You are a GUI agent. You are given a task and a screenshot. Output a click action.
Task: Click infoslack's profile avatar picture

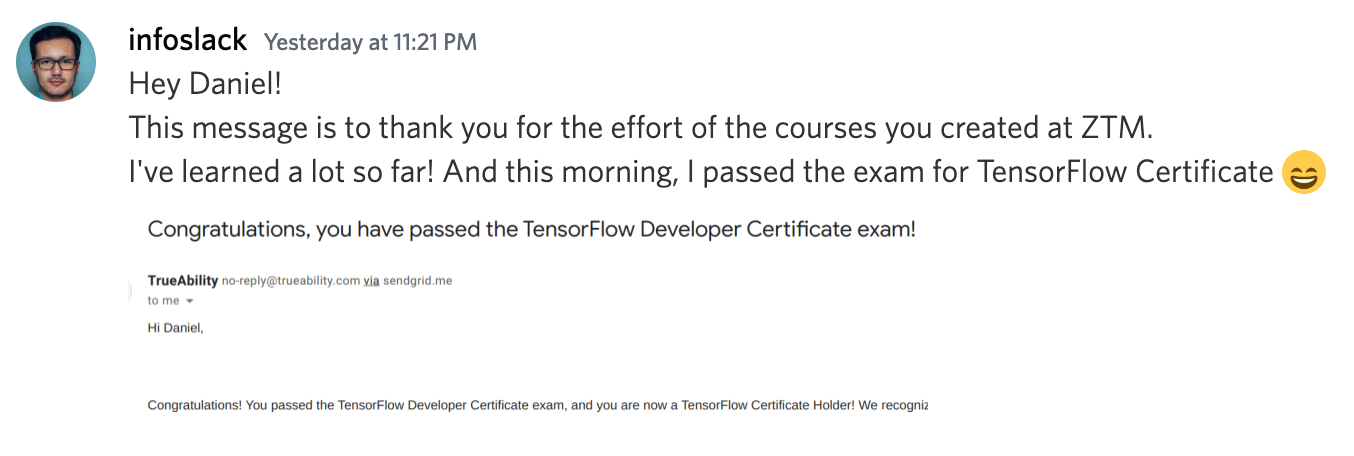coord(56,62)
